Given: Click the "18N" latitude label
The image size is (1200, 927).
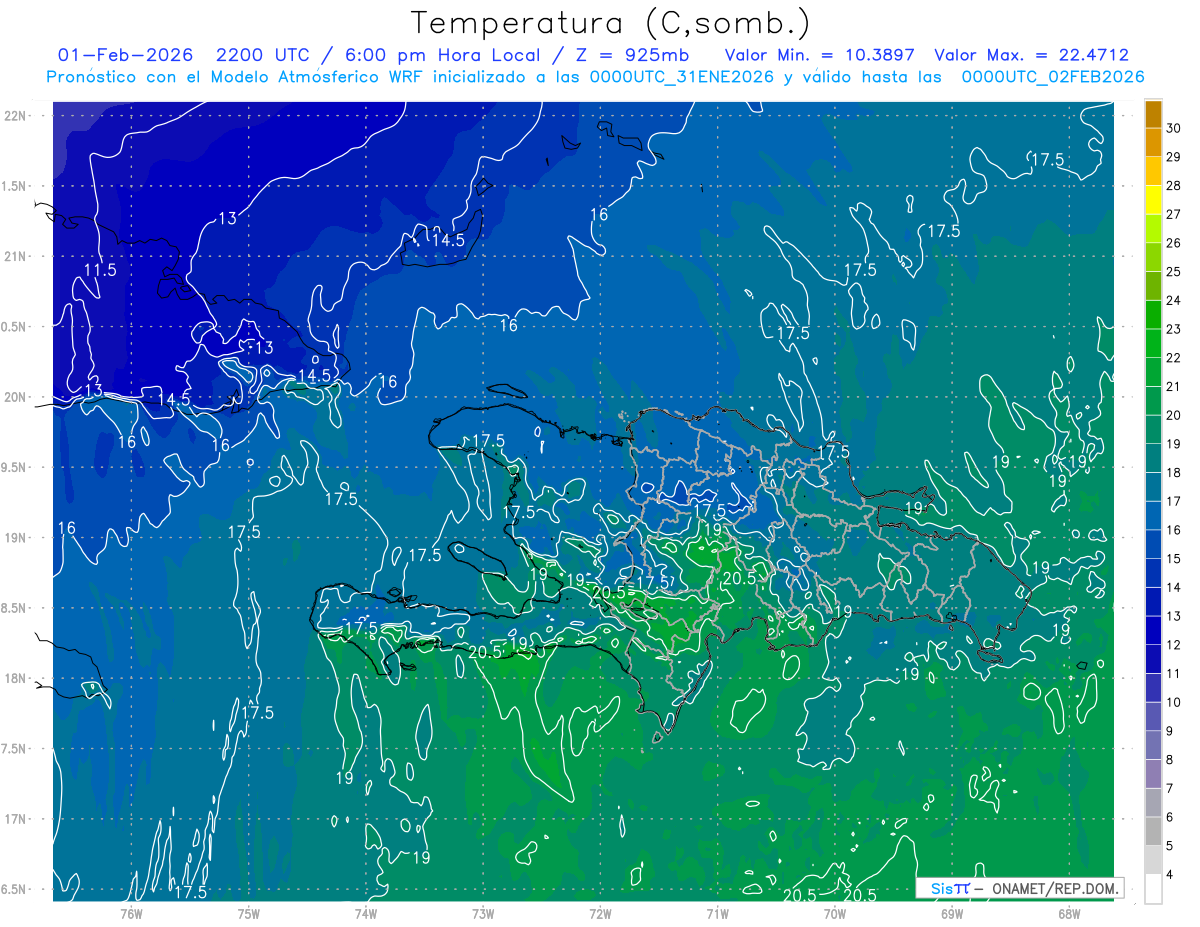Looking at the screenshot, I should coord(16,679).
